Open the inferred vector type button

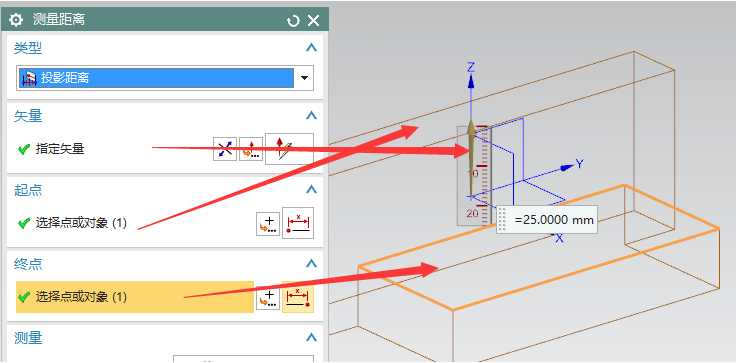coord(289,149)
